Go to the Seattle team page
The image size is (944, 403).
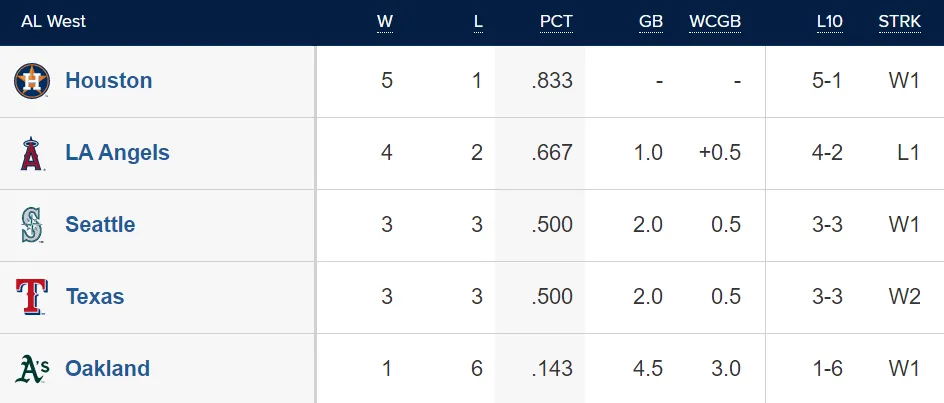coord(100,225)
